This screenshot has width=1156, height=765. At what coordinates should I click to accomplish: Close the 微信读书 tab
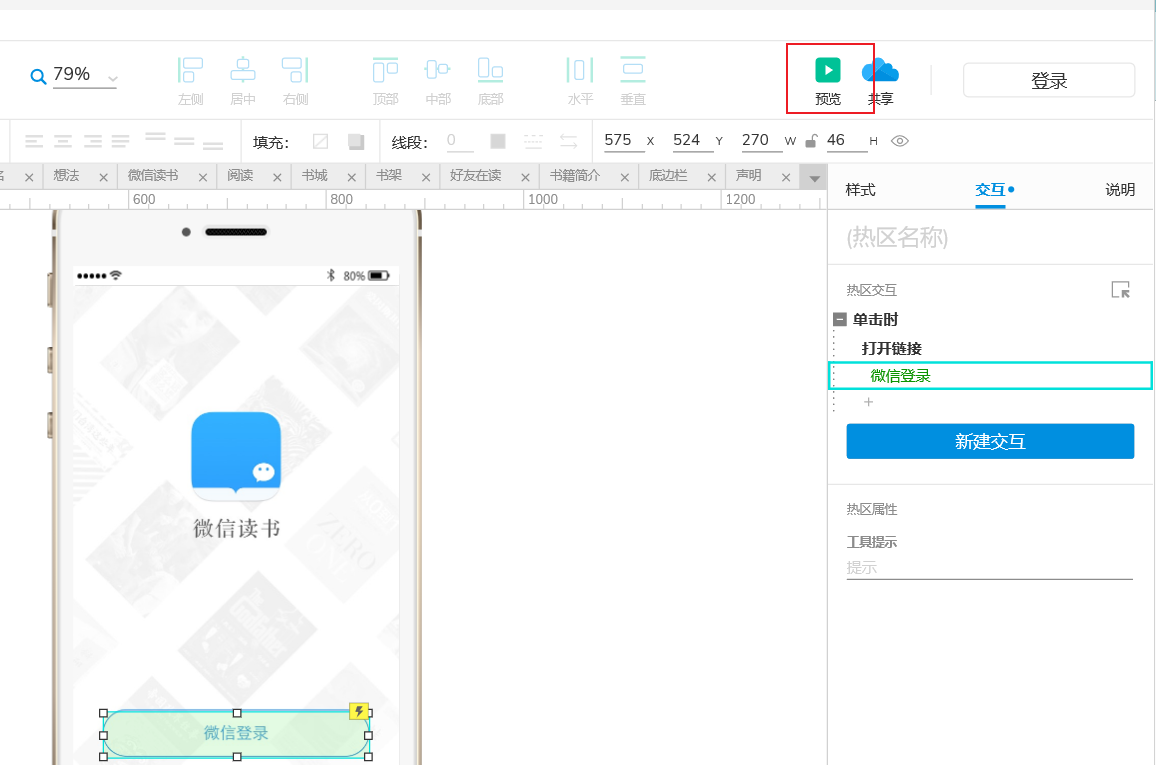pyautogui.click(x=203, y=178)
